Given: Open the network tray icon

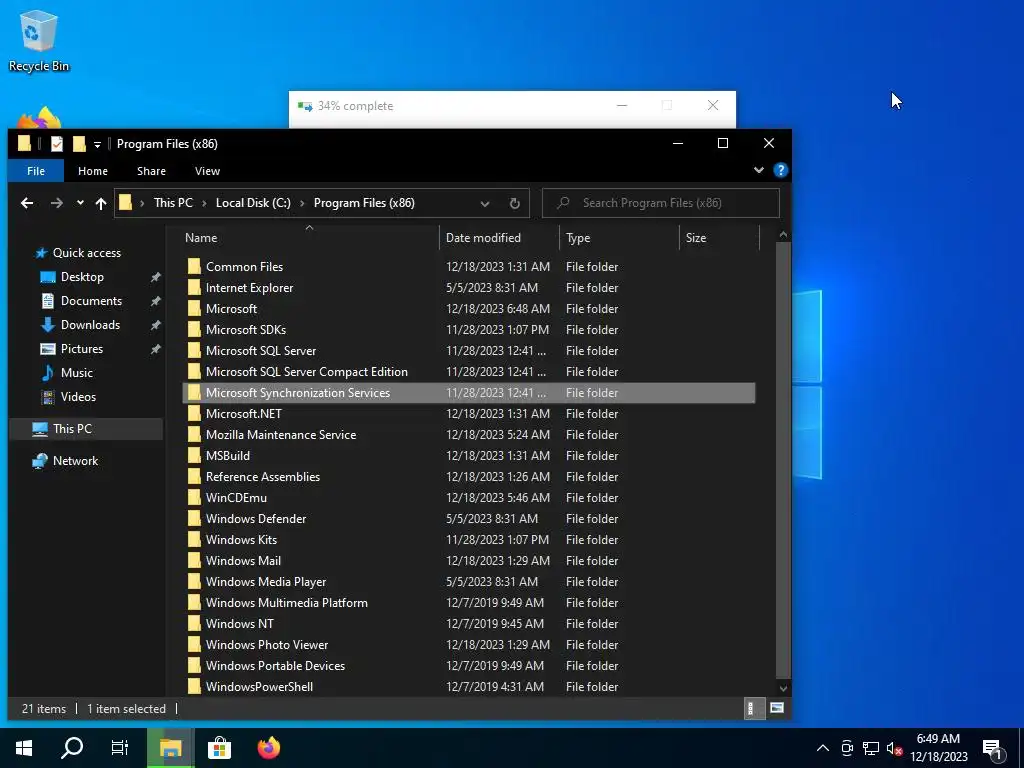Looking at the screenshot, I should [871, 748].
